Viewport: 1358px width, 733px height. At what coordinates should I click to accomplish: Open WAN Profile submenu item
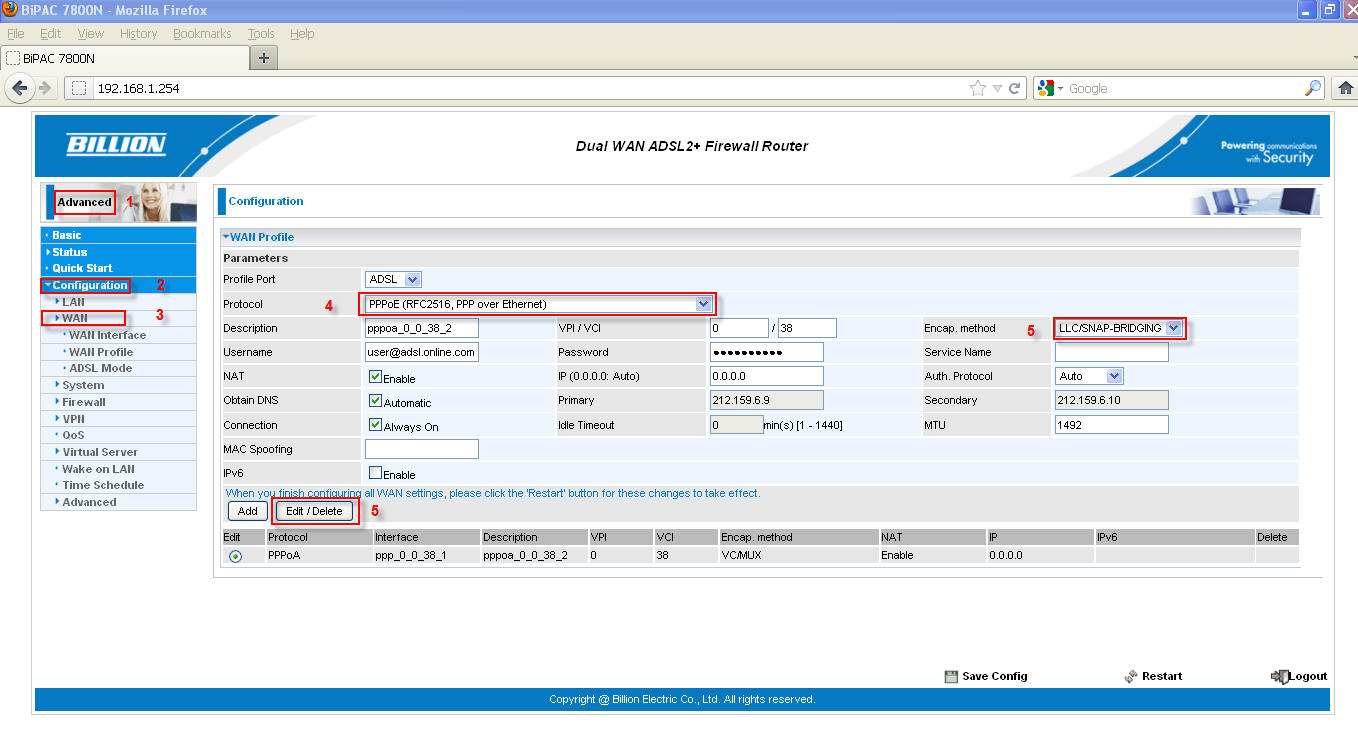click(101, 352)
